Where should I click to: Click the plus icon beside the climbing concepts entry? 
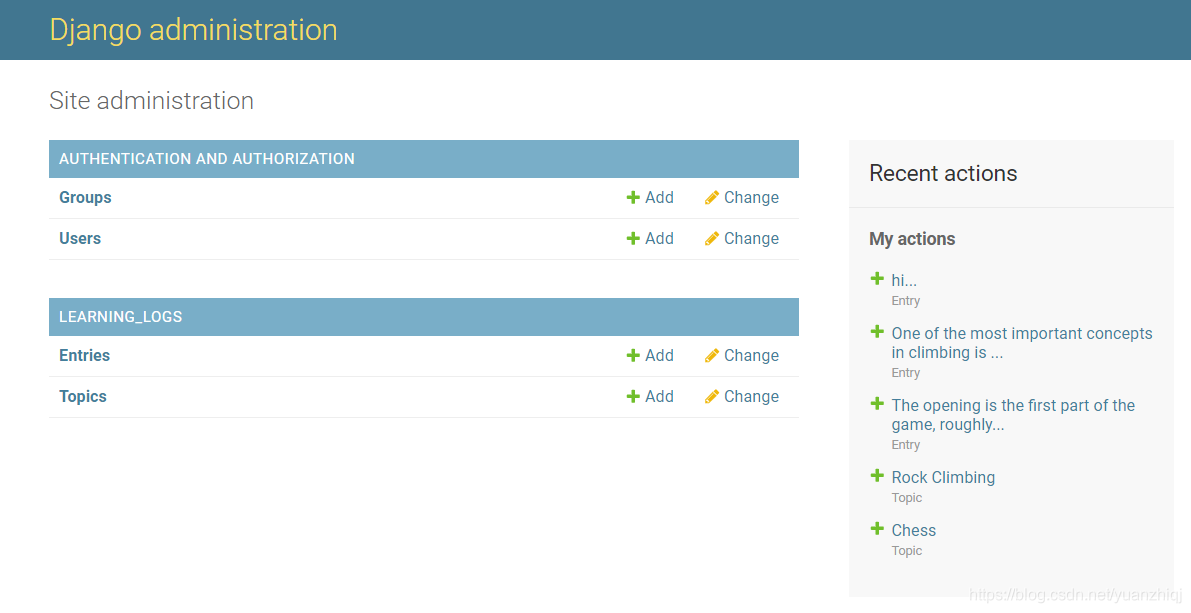pos(877,332)
